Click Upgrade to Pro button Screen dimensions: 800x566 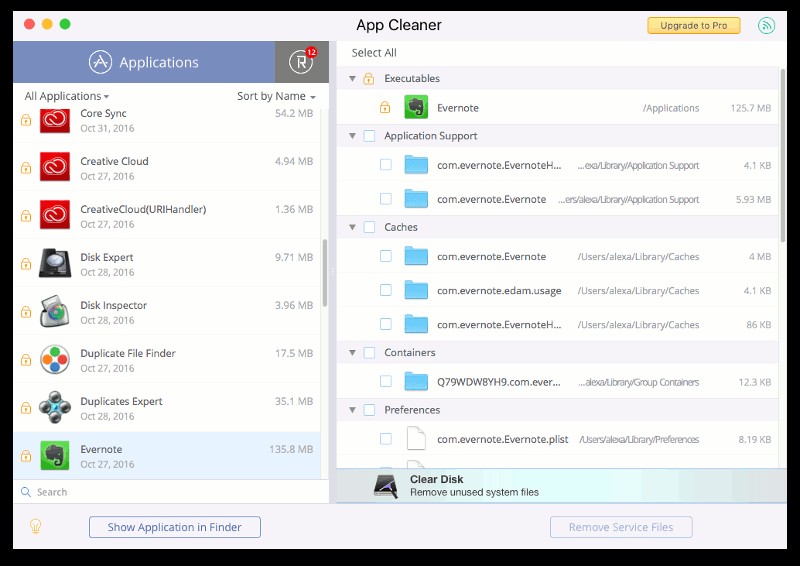693,26
